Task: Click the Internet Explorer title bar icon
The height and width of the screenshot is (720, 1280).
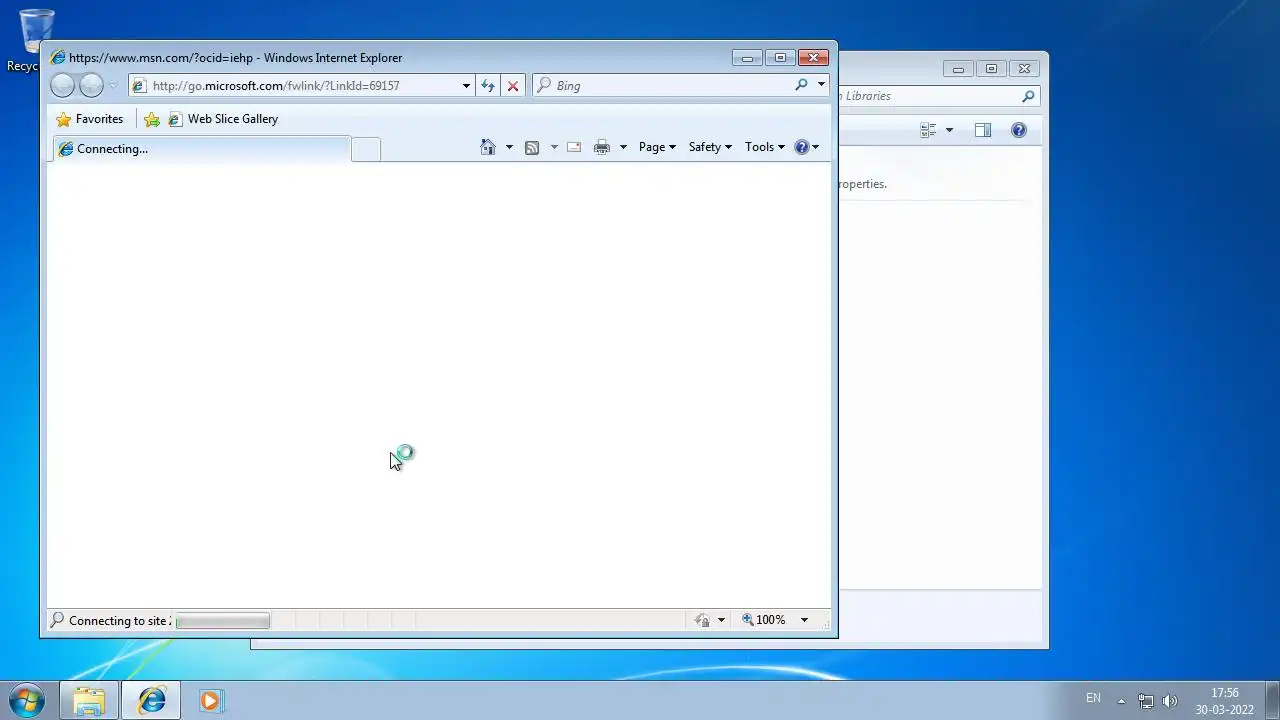Action: tap(58, 58)
